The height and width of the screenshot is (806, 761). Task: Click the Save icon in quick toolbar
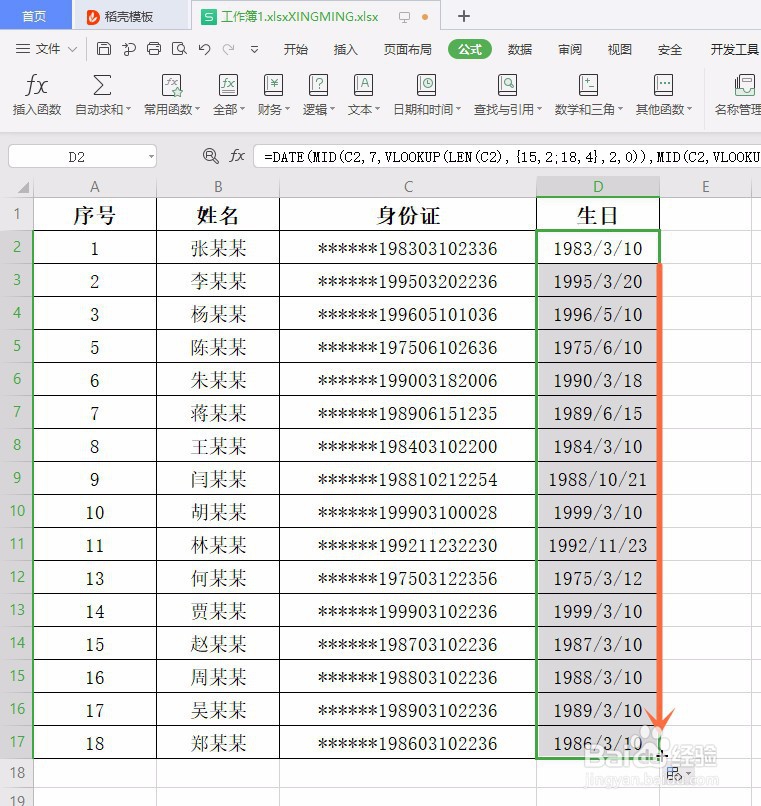click(104, 49)
